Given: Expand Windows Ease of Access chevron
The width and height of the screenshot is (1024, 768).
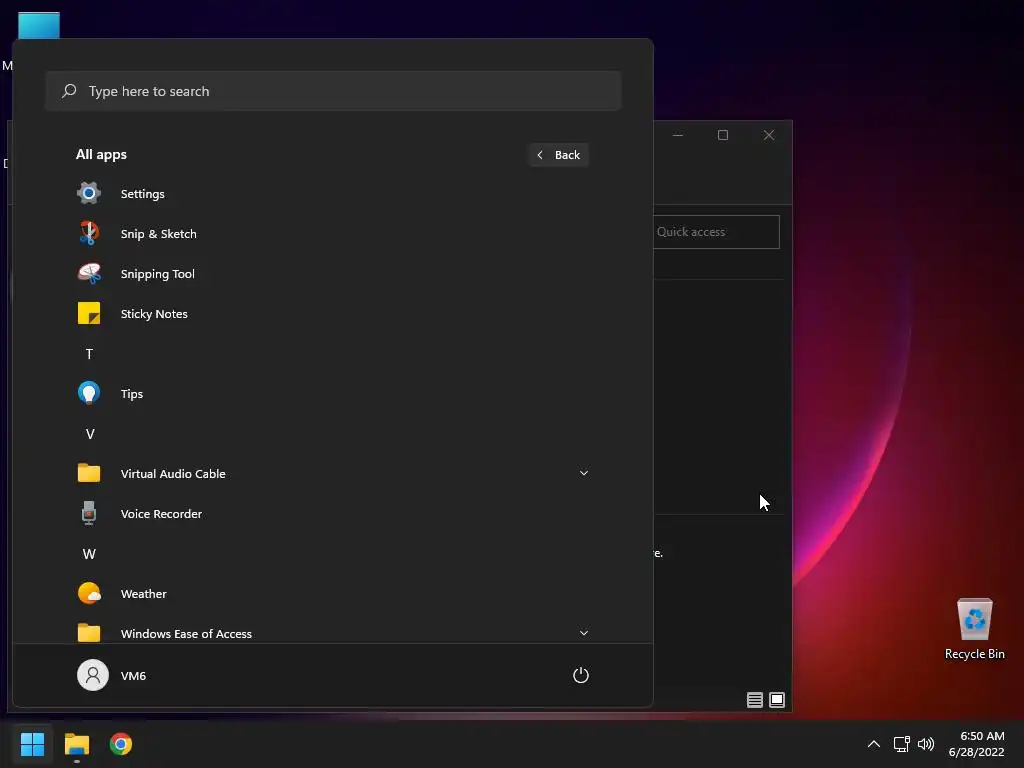Looking at the screenshot, I should click(x=584, y=633).
